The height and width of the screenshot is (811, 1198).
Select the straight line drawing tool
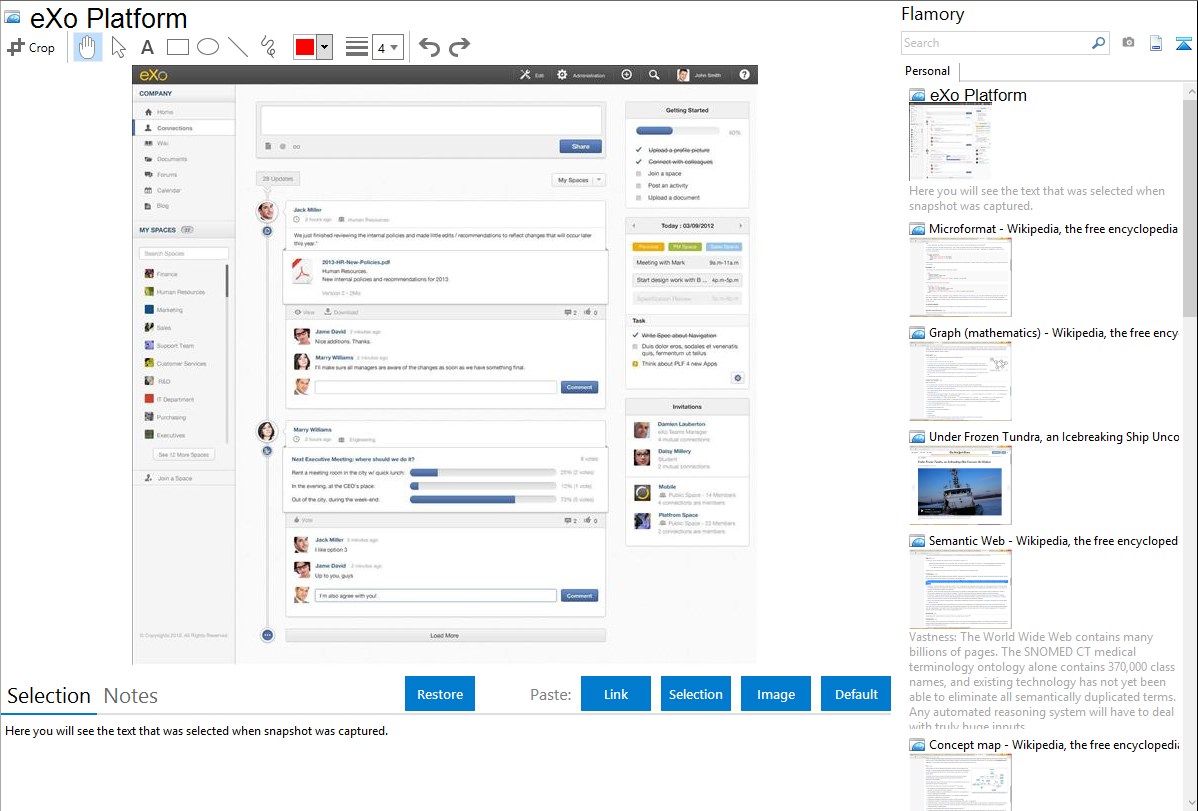pos(238,47)
